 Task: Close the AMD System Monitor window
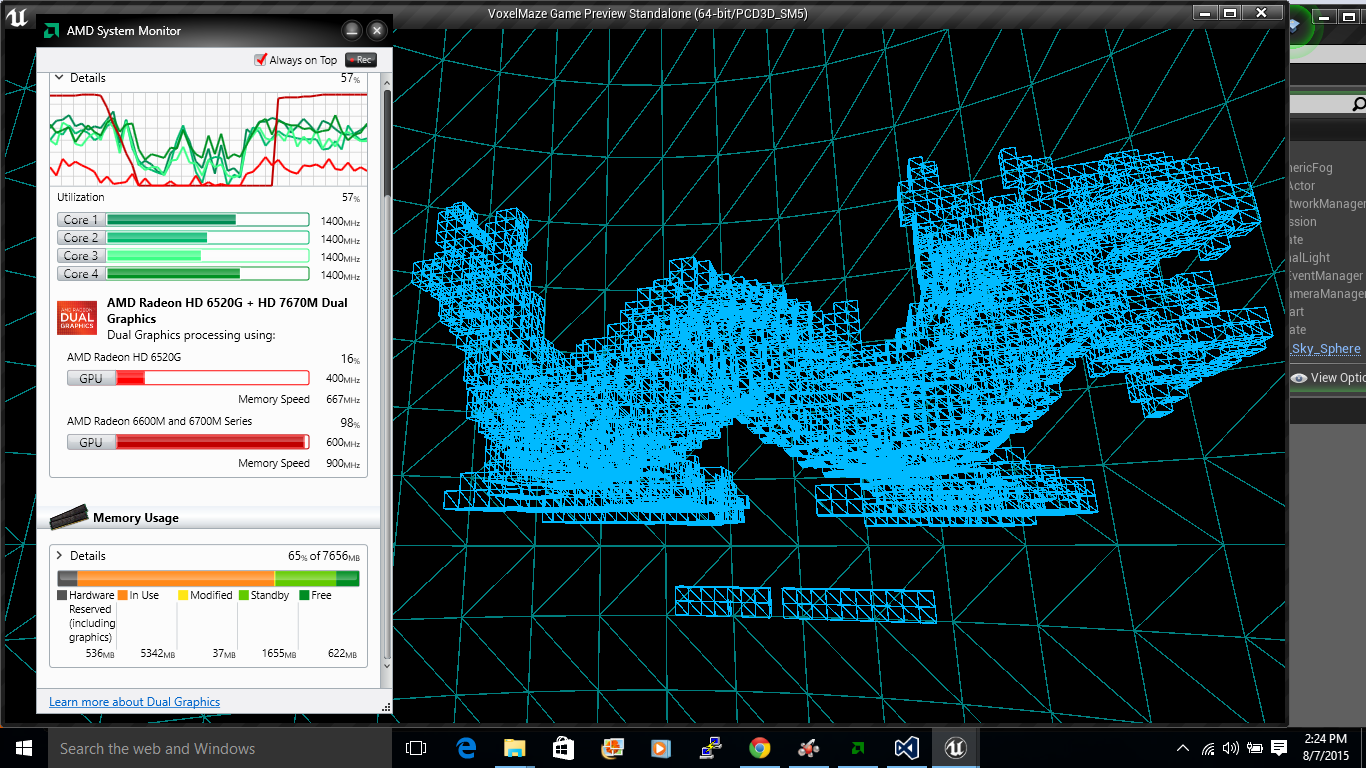376,31
